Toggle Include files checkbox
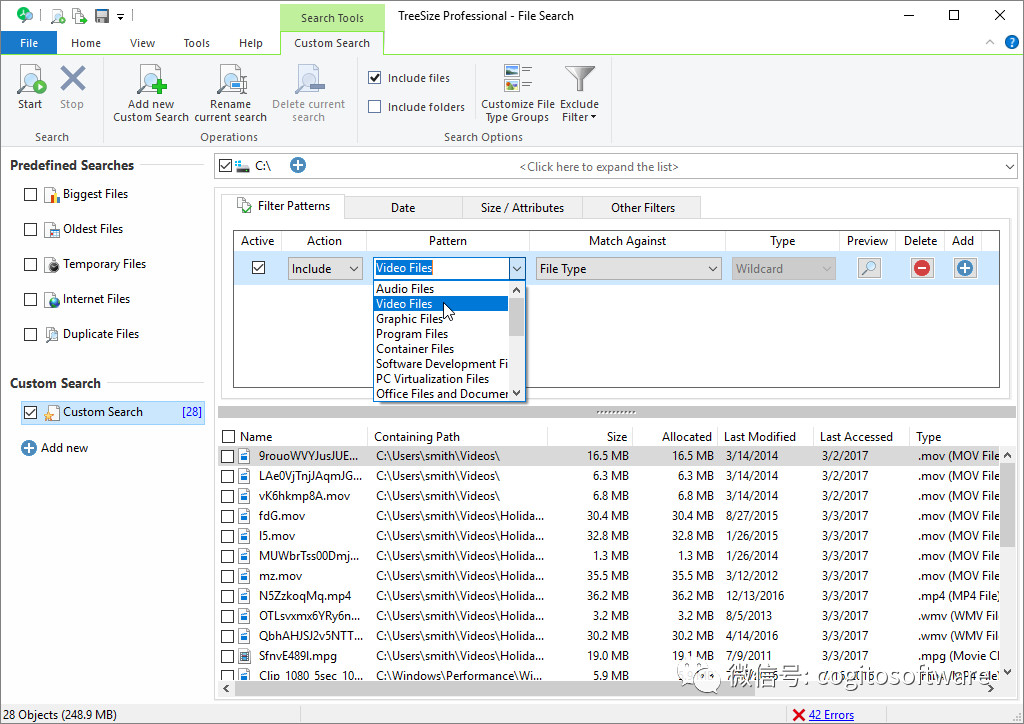The image size is (1024, 724). (x=374, y=78)
